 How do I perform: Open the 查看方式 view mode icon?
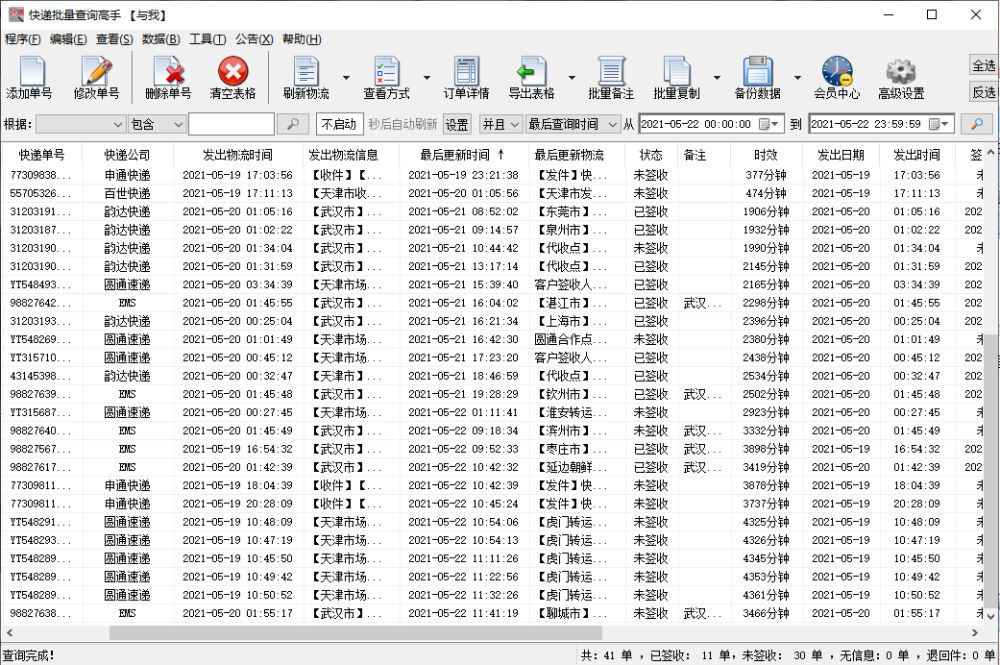(386, 77)
